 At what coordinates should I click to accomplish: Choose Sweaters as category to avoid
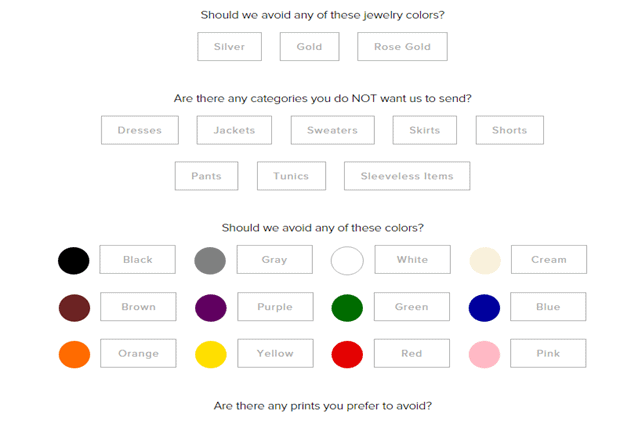click(x=332, y=130)
